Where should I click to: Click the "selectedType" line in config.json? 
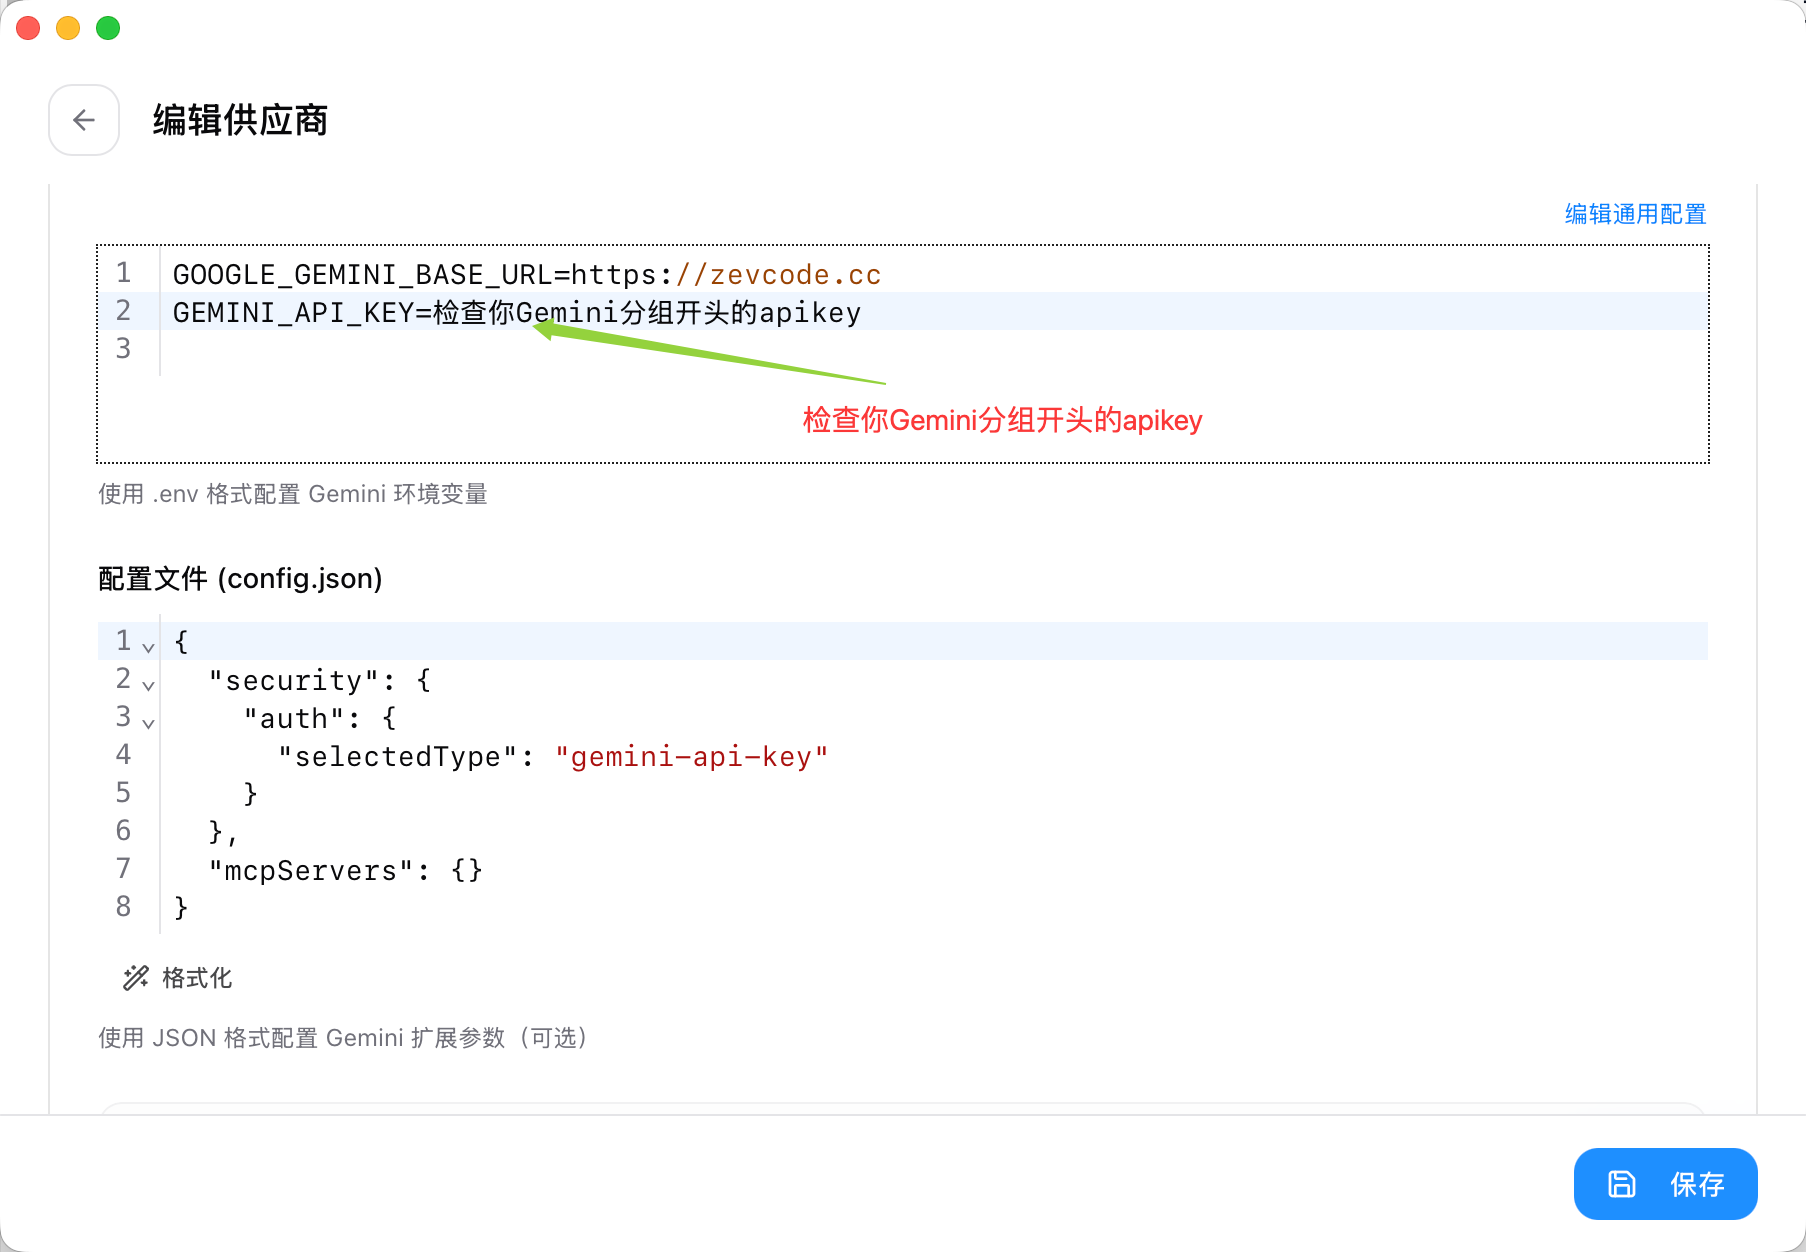coord(934,756)
